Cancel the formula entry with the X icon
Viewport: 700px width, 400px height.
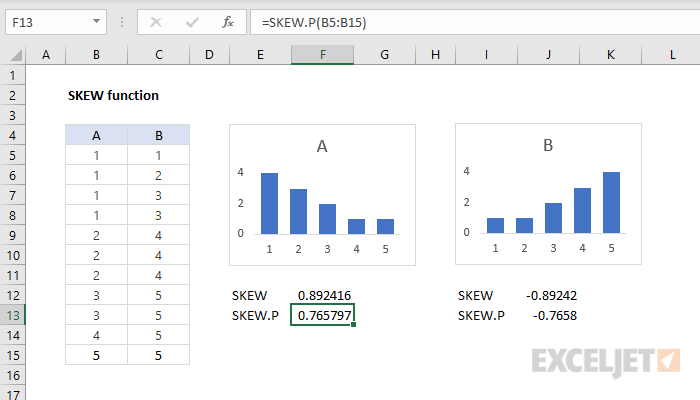coord(156,22)
